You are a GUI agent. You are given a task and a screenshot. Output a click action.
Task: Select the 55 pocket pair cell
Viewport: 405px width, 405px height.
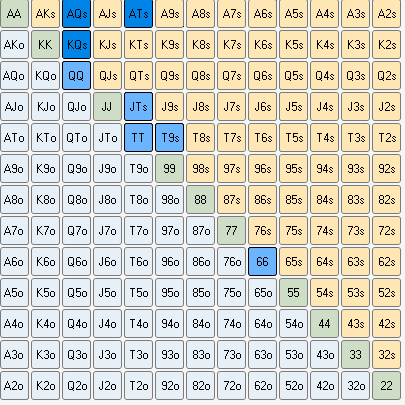point(293,293)
